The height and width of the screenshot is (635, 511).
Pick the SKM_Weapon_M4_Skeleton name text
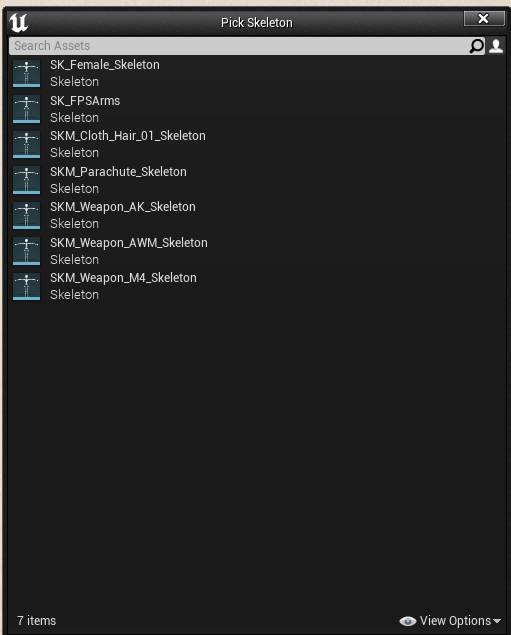pos(123,278)
